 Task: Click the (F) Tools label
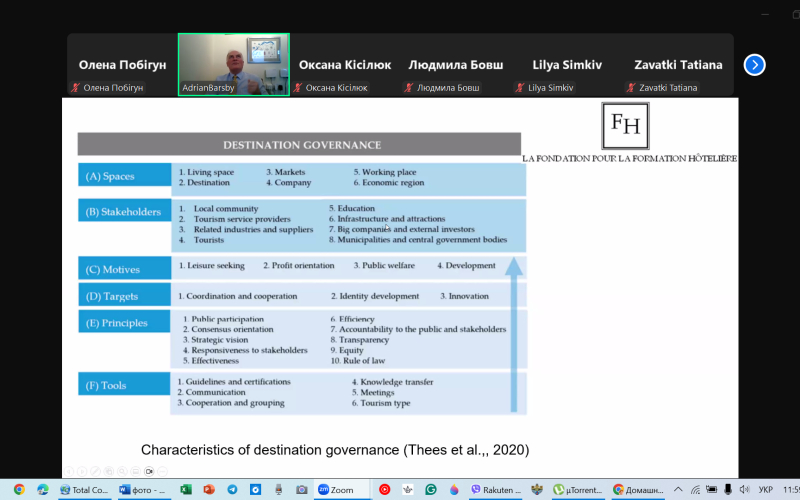(x=124, y=385)
